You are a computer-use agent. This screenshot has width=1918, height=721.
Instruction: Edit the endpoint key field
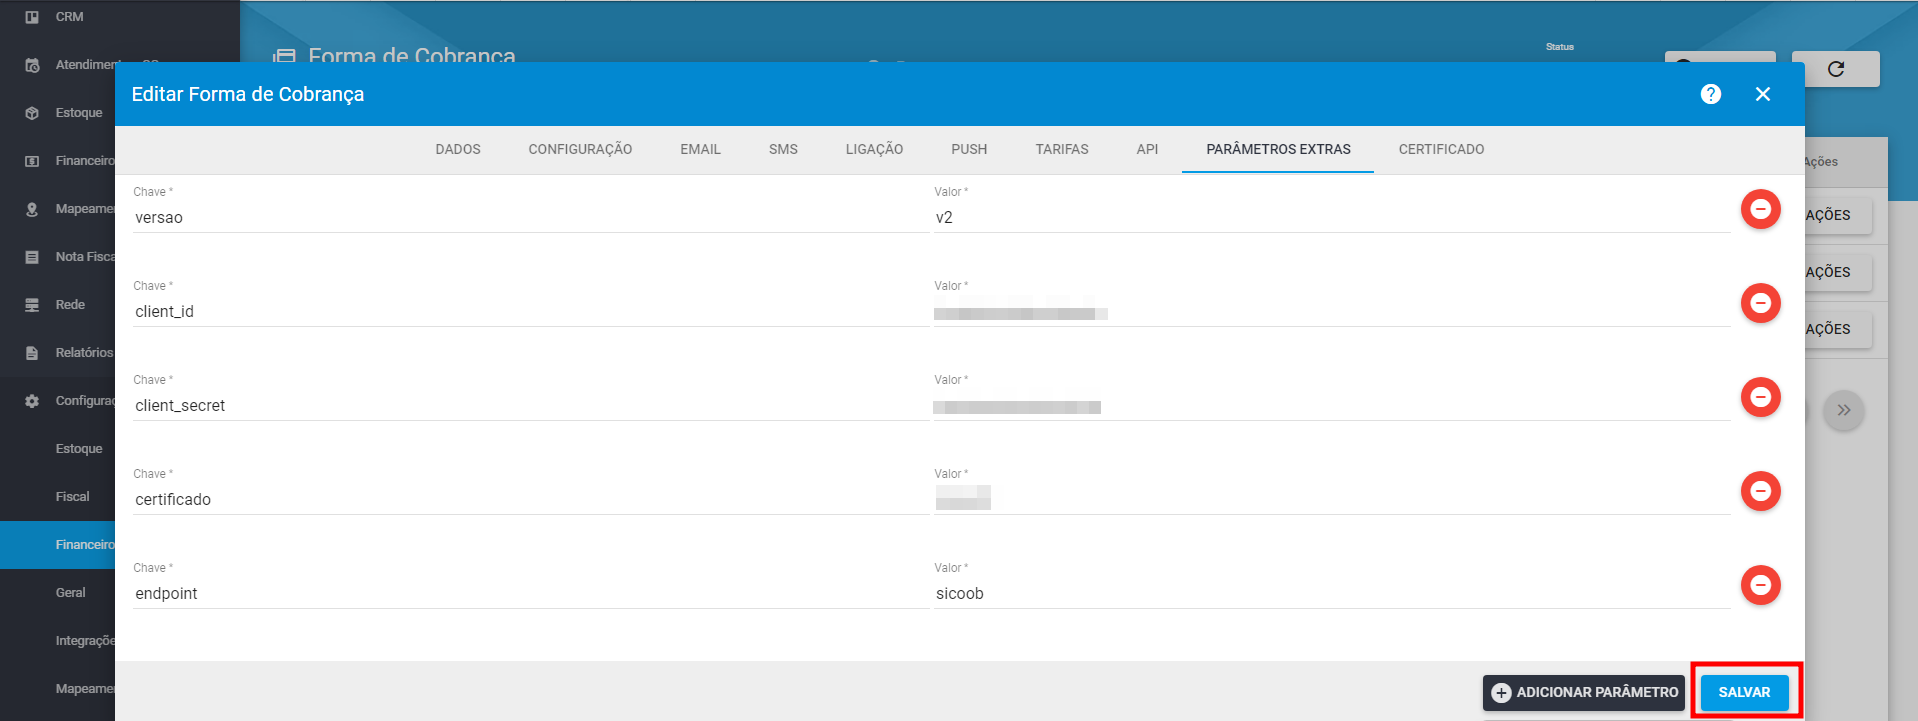[531, 593]
